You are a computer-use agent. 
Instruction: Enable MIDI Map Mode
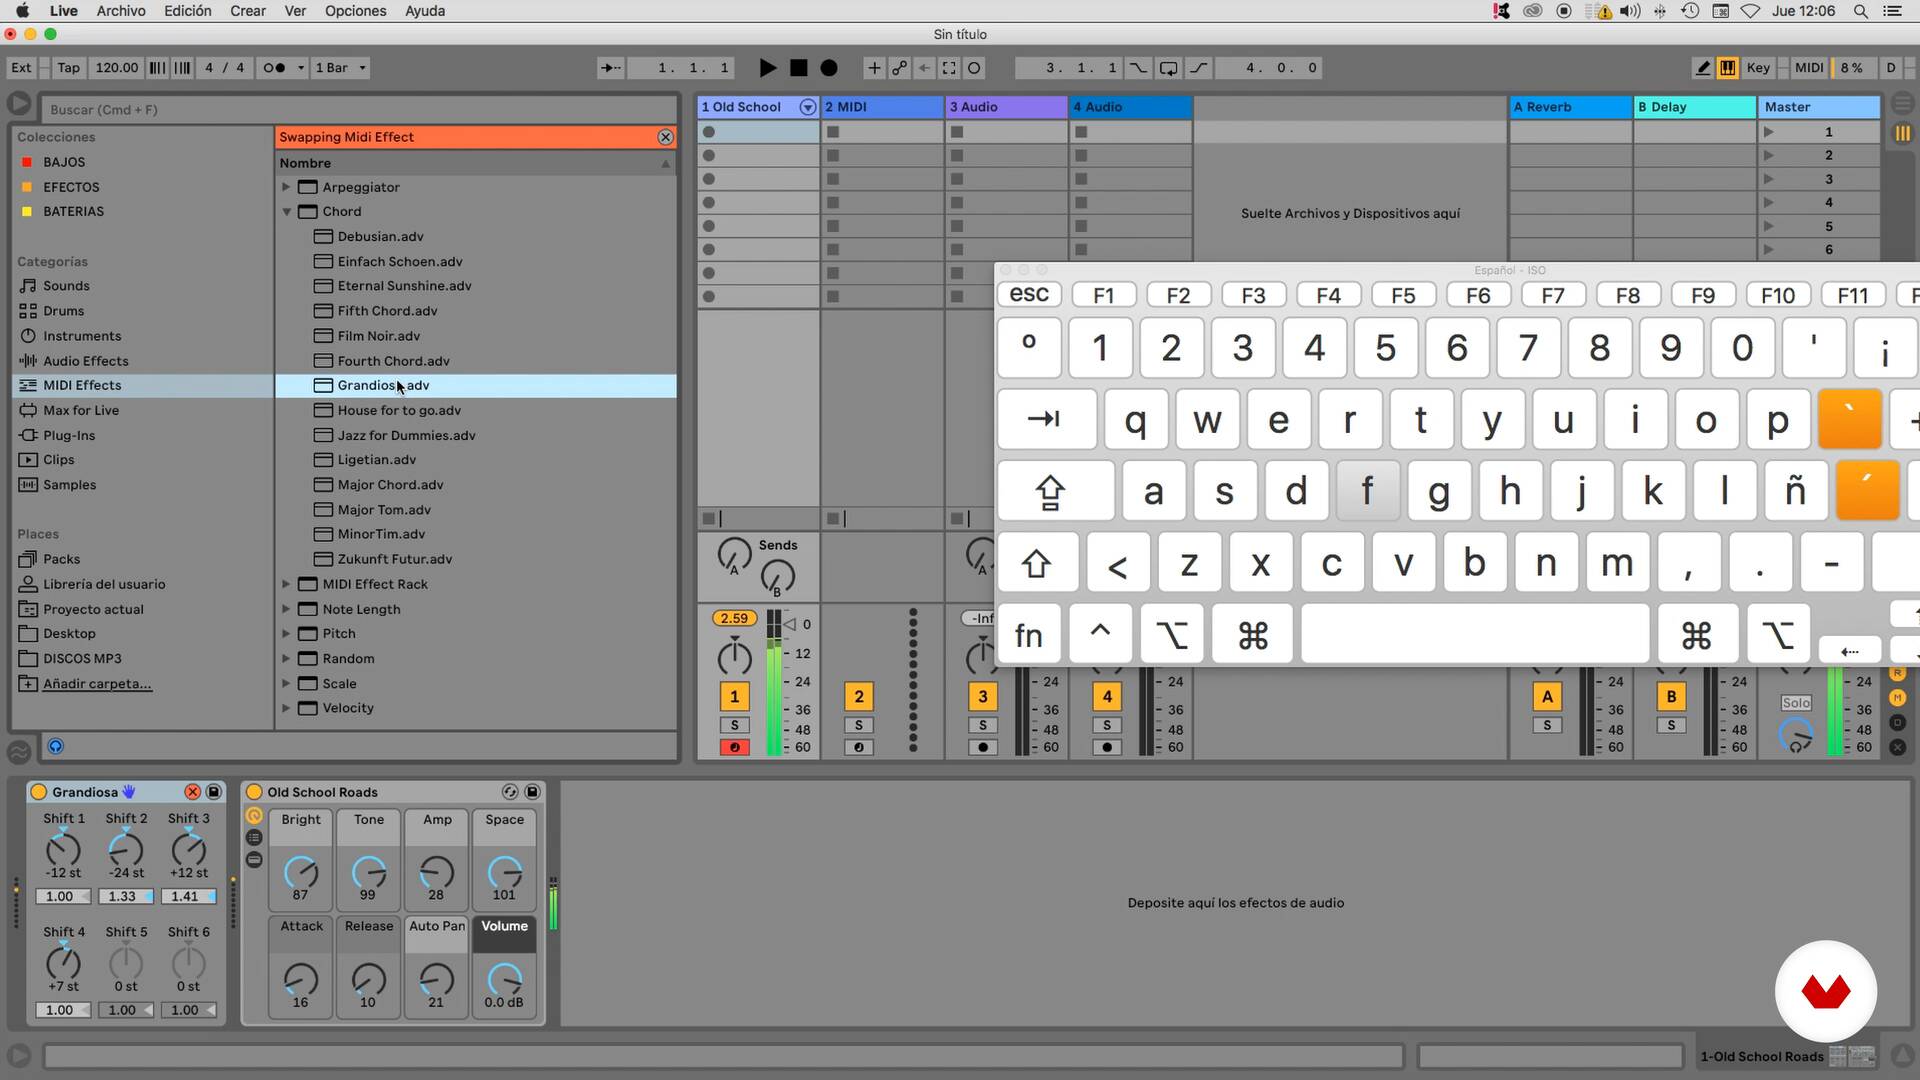1808,68
